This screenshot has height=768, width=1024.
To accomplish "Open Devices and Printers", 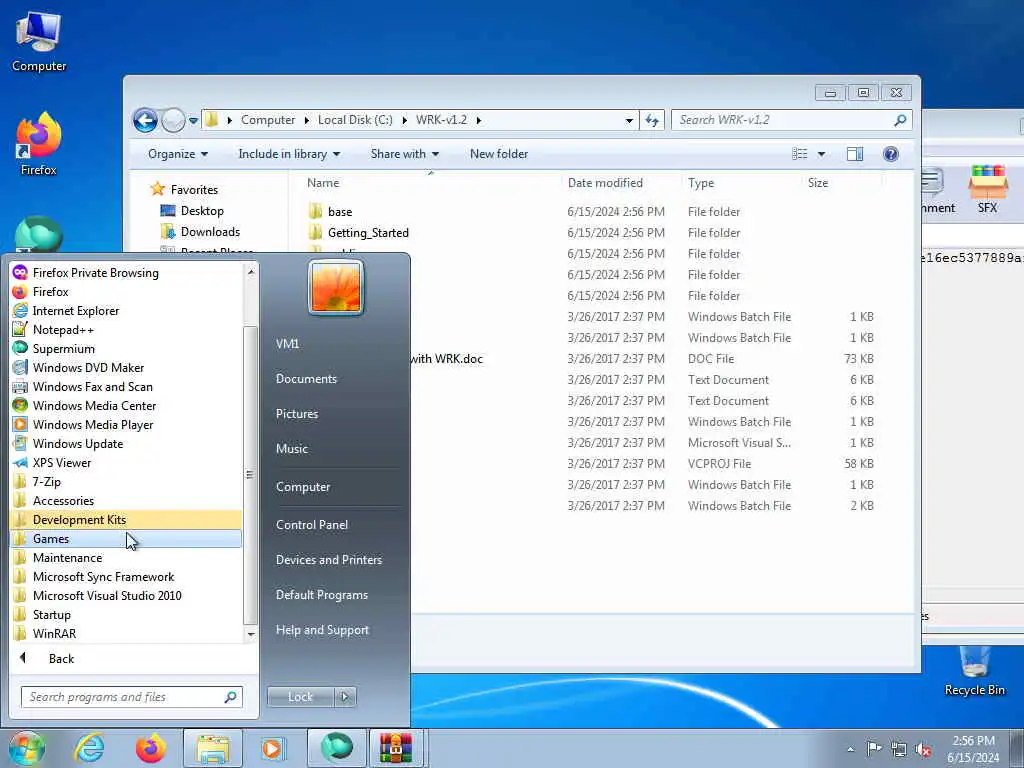I will [x=328, y=560].
